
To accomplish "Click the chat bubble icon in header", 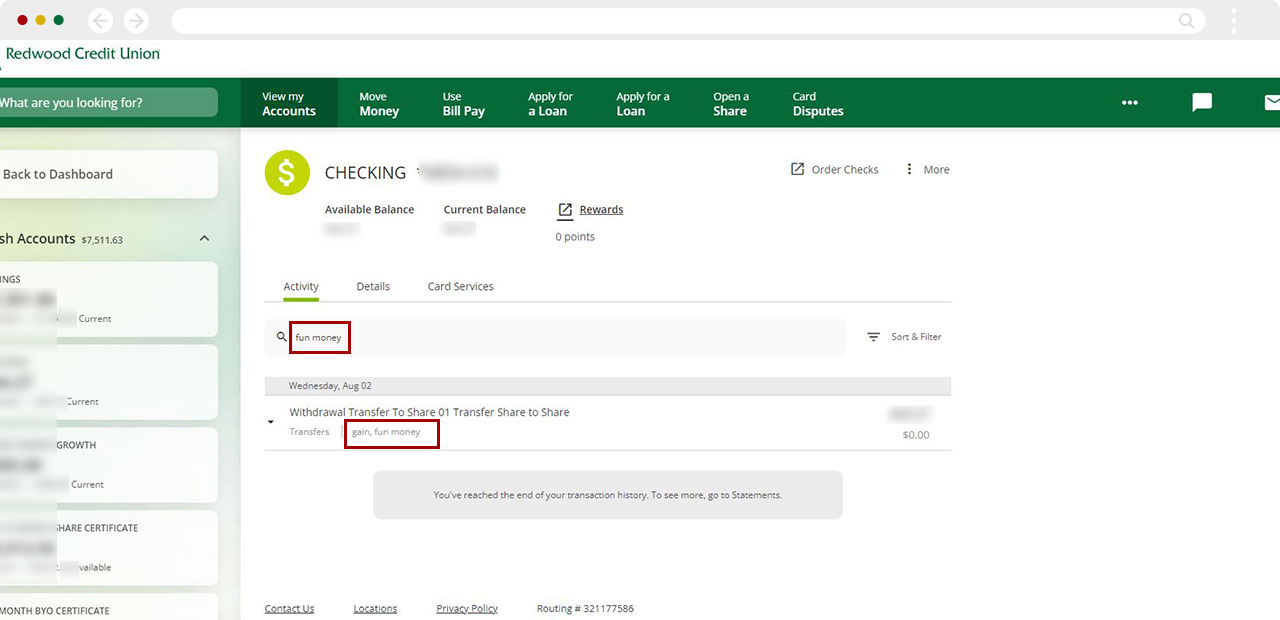I will 1202,103.
